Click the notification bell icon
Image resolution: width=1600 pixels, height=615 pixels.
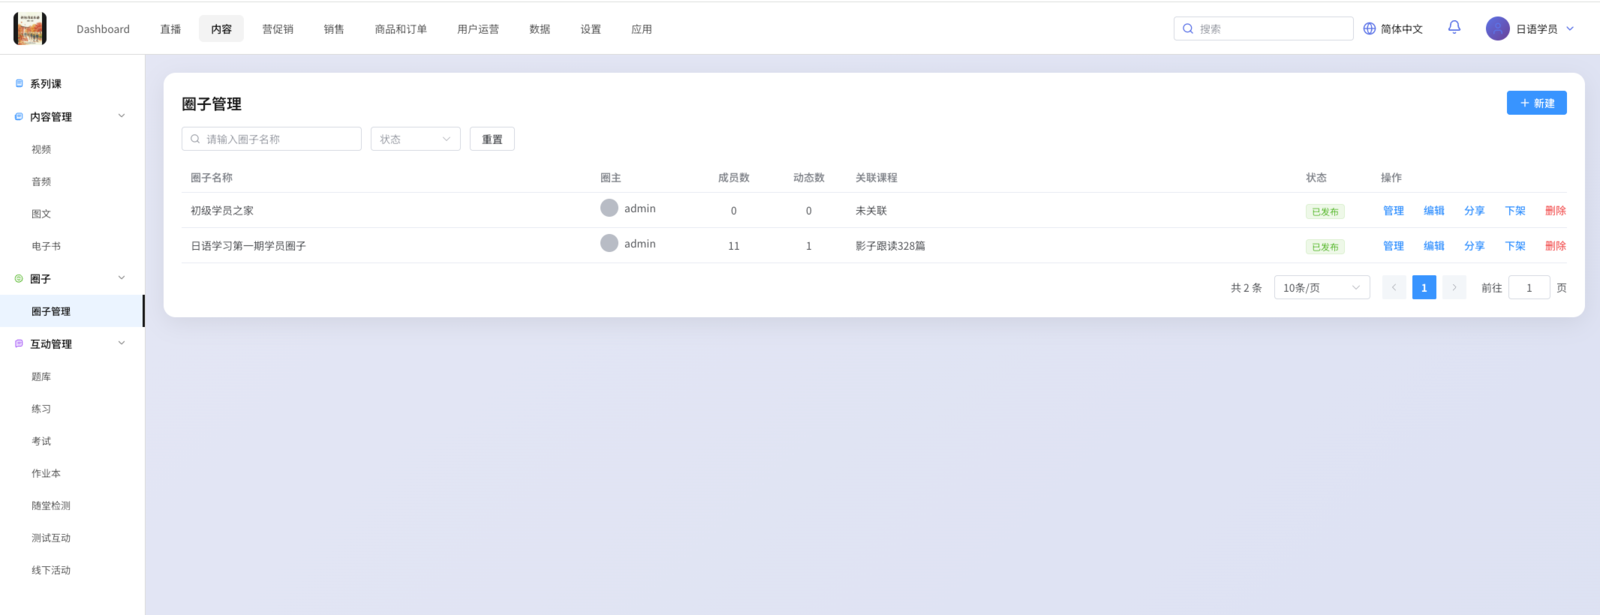(x=1454, y=28)
